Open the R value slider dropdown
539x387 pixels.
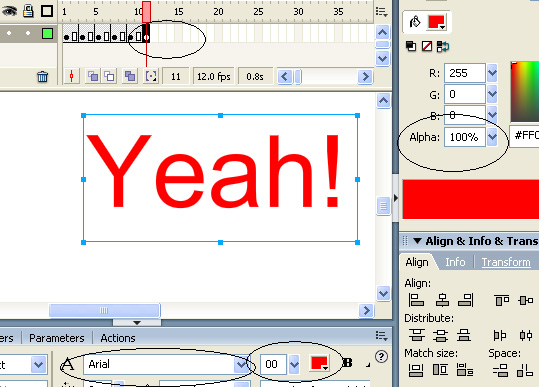coord(492,73)
